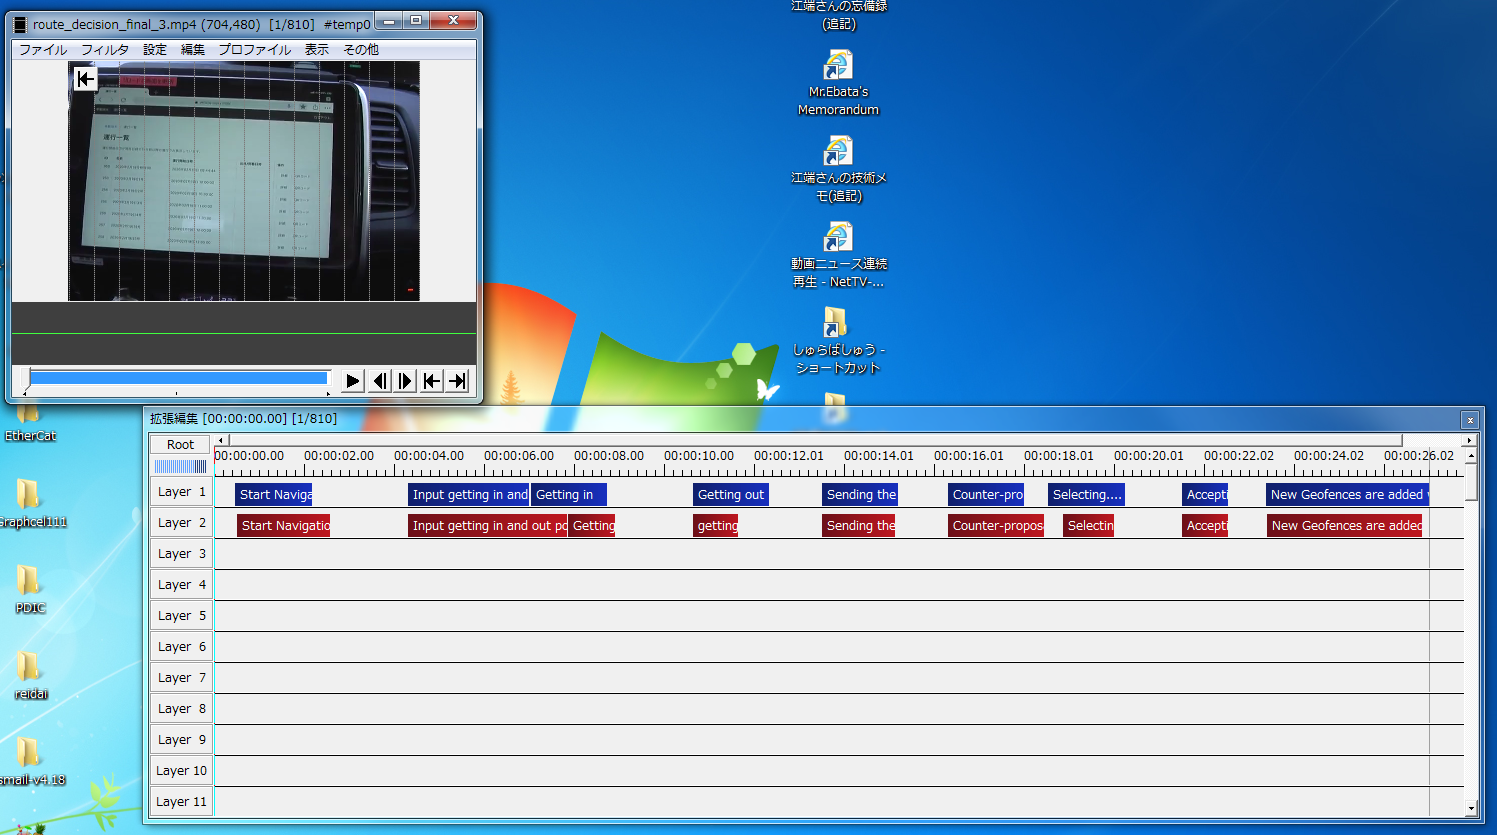Click the timeline zoom scale bar under Root
The height and width of the screenshot is (835, 1497).
[181, 466]
